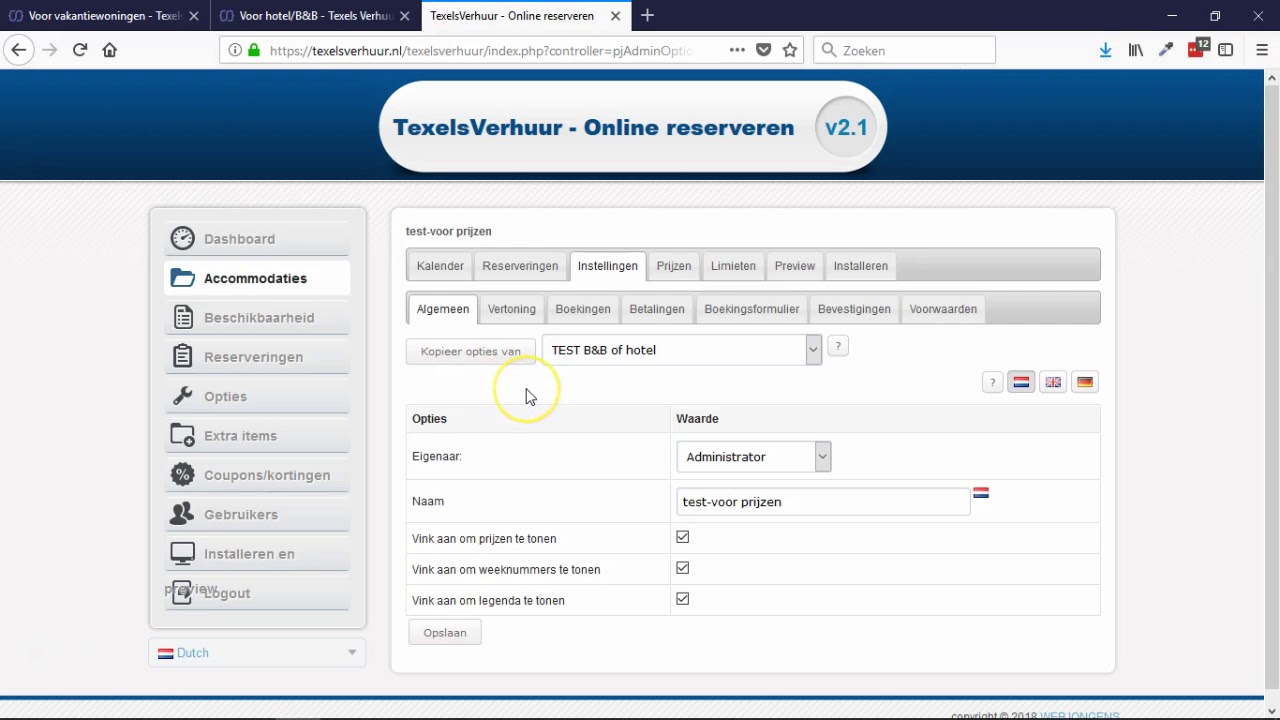Open Pocket save icon in address bar
The image size is (1280, 720).
(x=764, y=50)
